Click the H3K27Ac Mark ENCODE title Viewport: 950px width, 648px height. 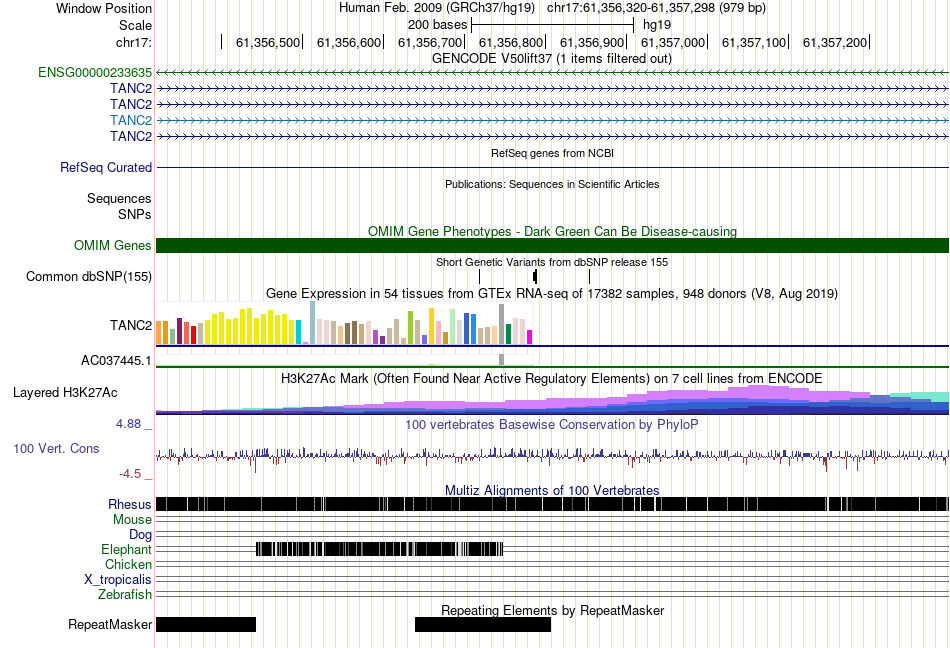[552, 379]
